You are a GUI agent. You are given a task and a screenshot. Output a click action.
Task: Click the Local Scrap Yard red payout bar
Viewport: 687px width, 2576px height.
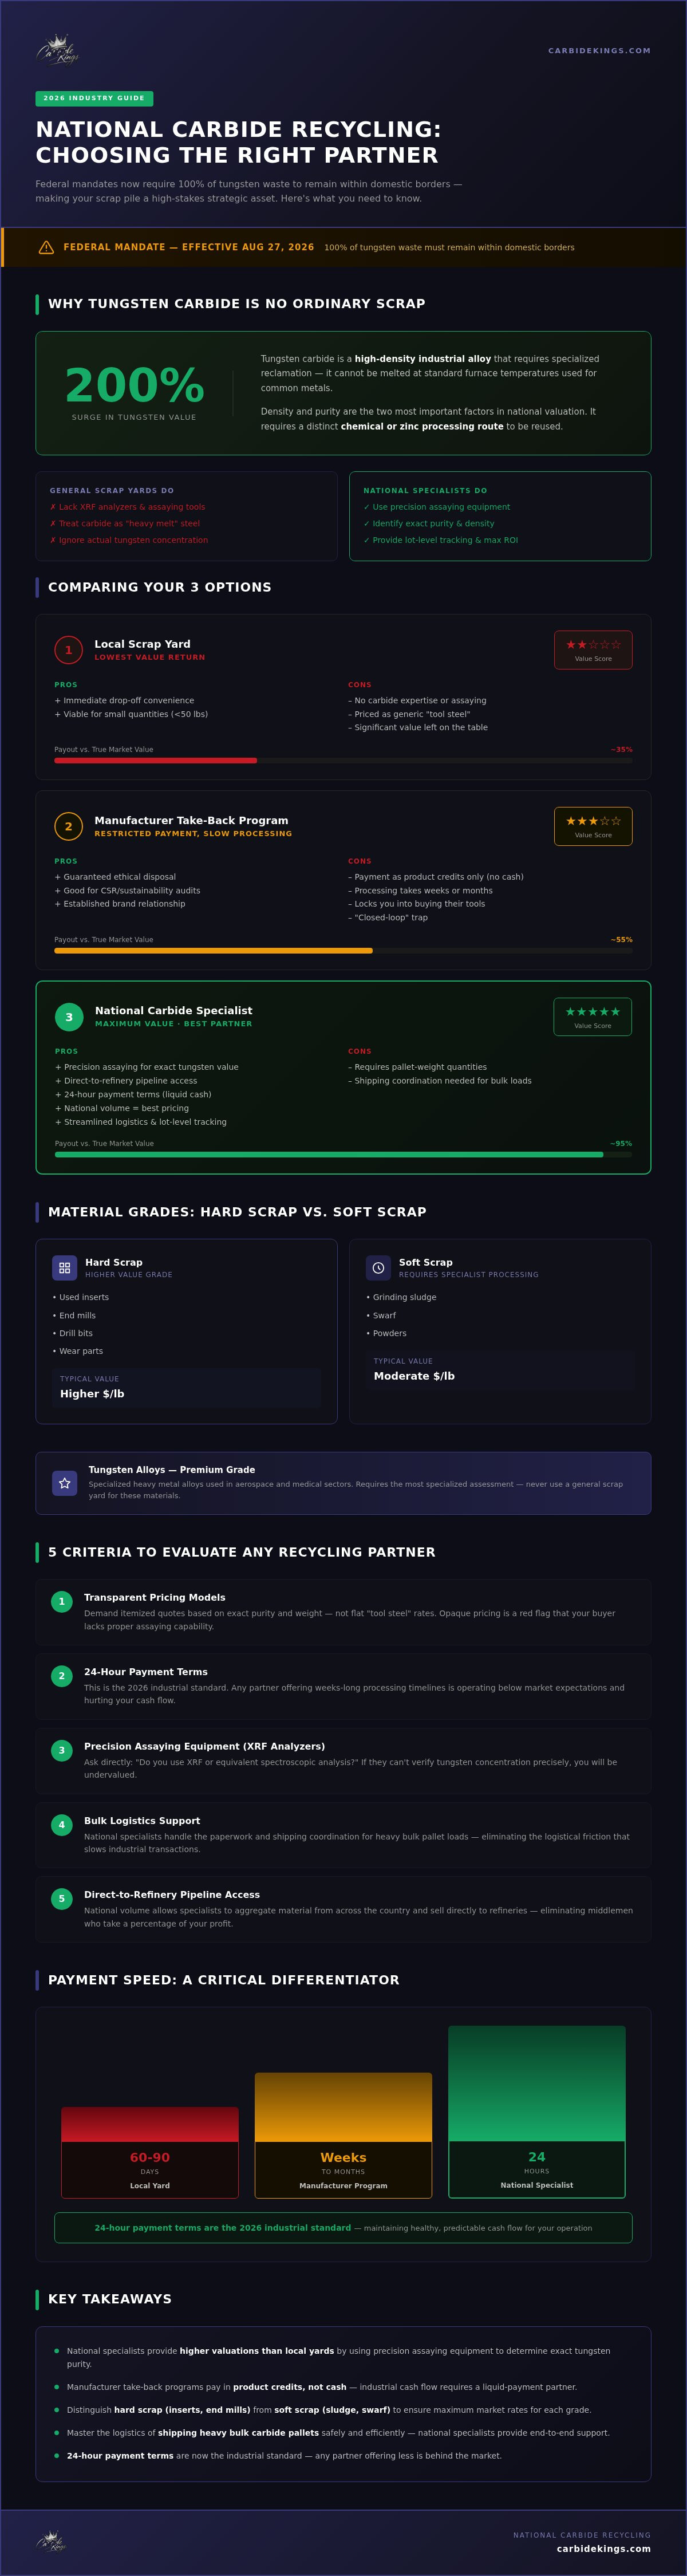point(155,760)
